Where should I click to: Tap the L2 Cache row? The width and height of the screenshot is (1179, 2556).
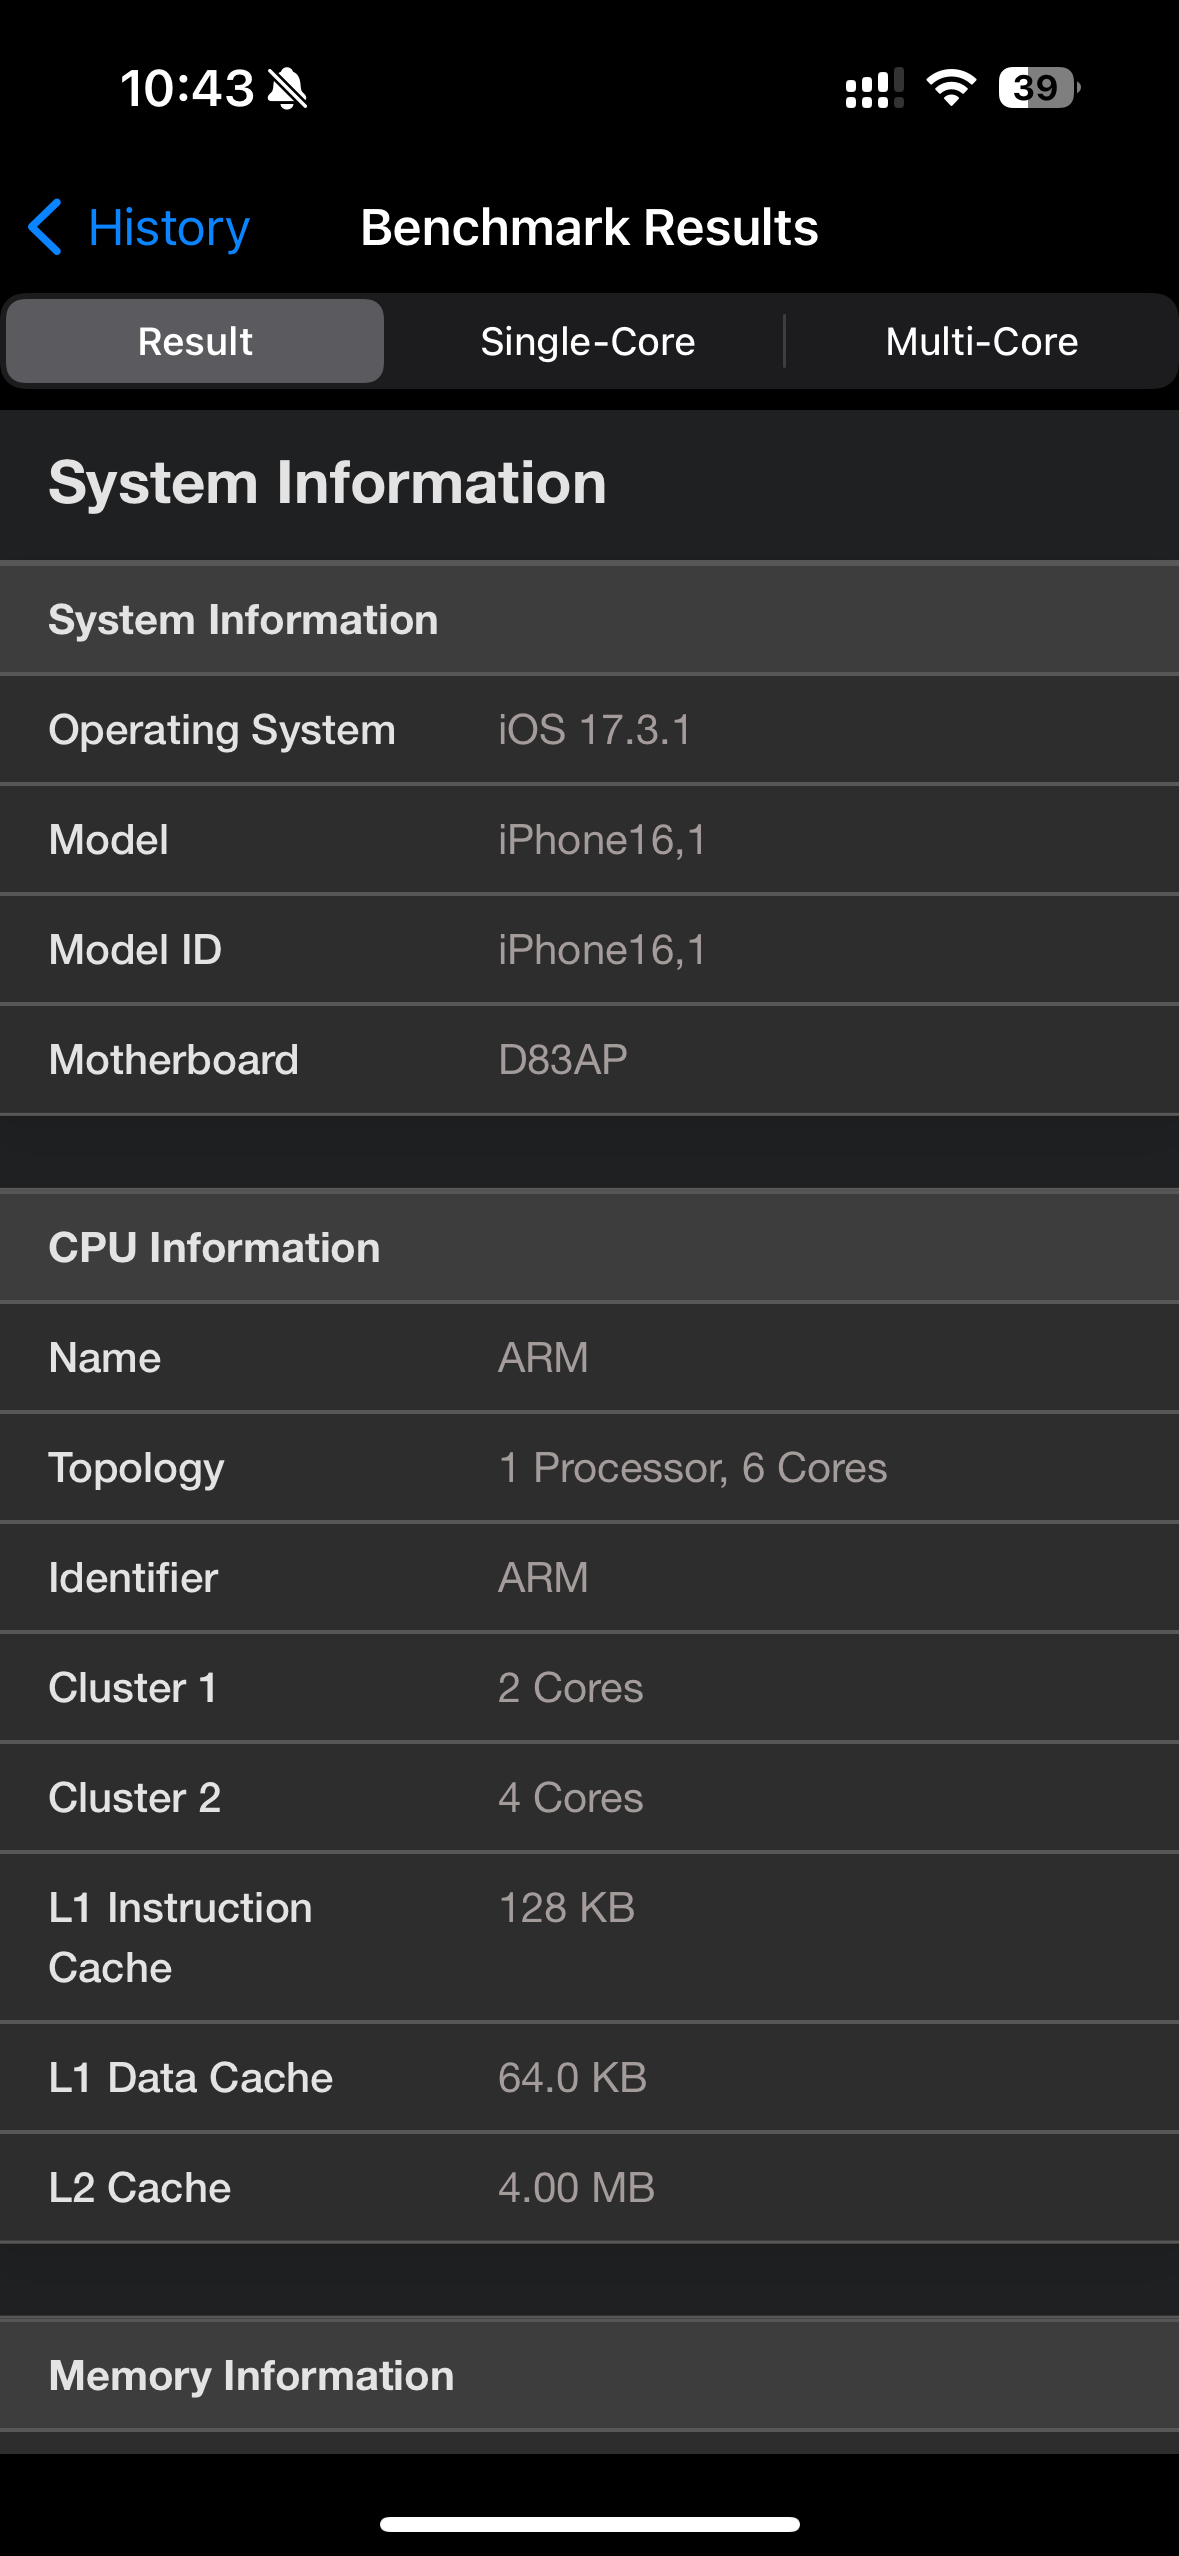(589, 2188)
